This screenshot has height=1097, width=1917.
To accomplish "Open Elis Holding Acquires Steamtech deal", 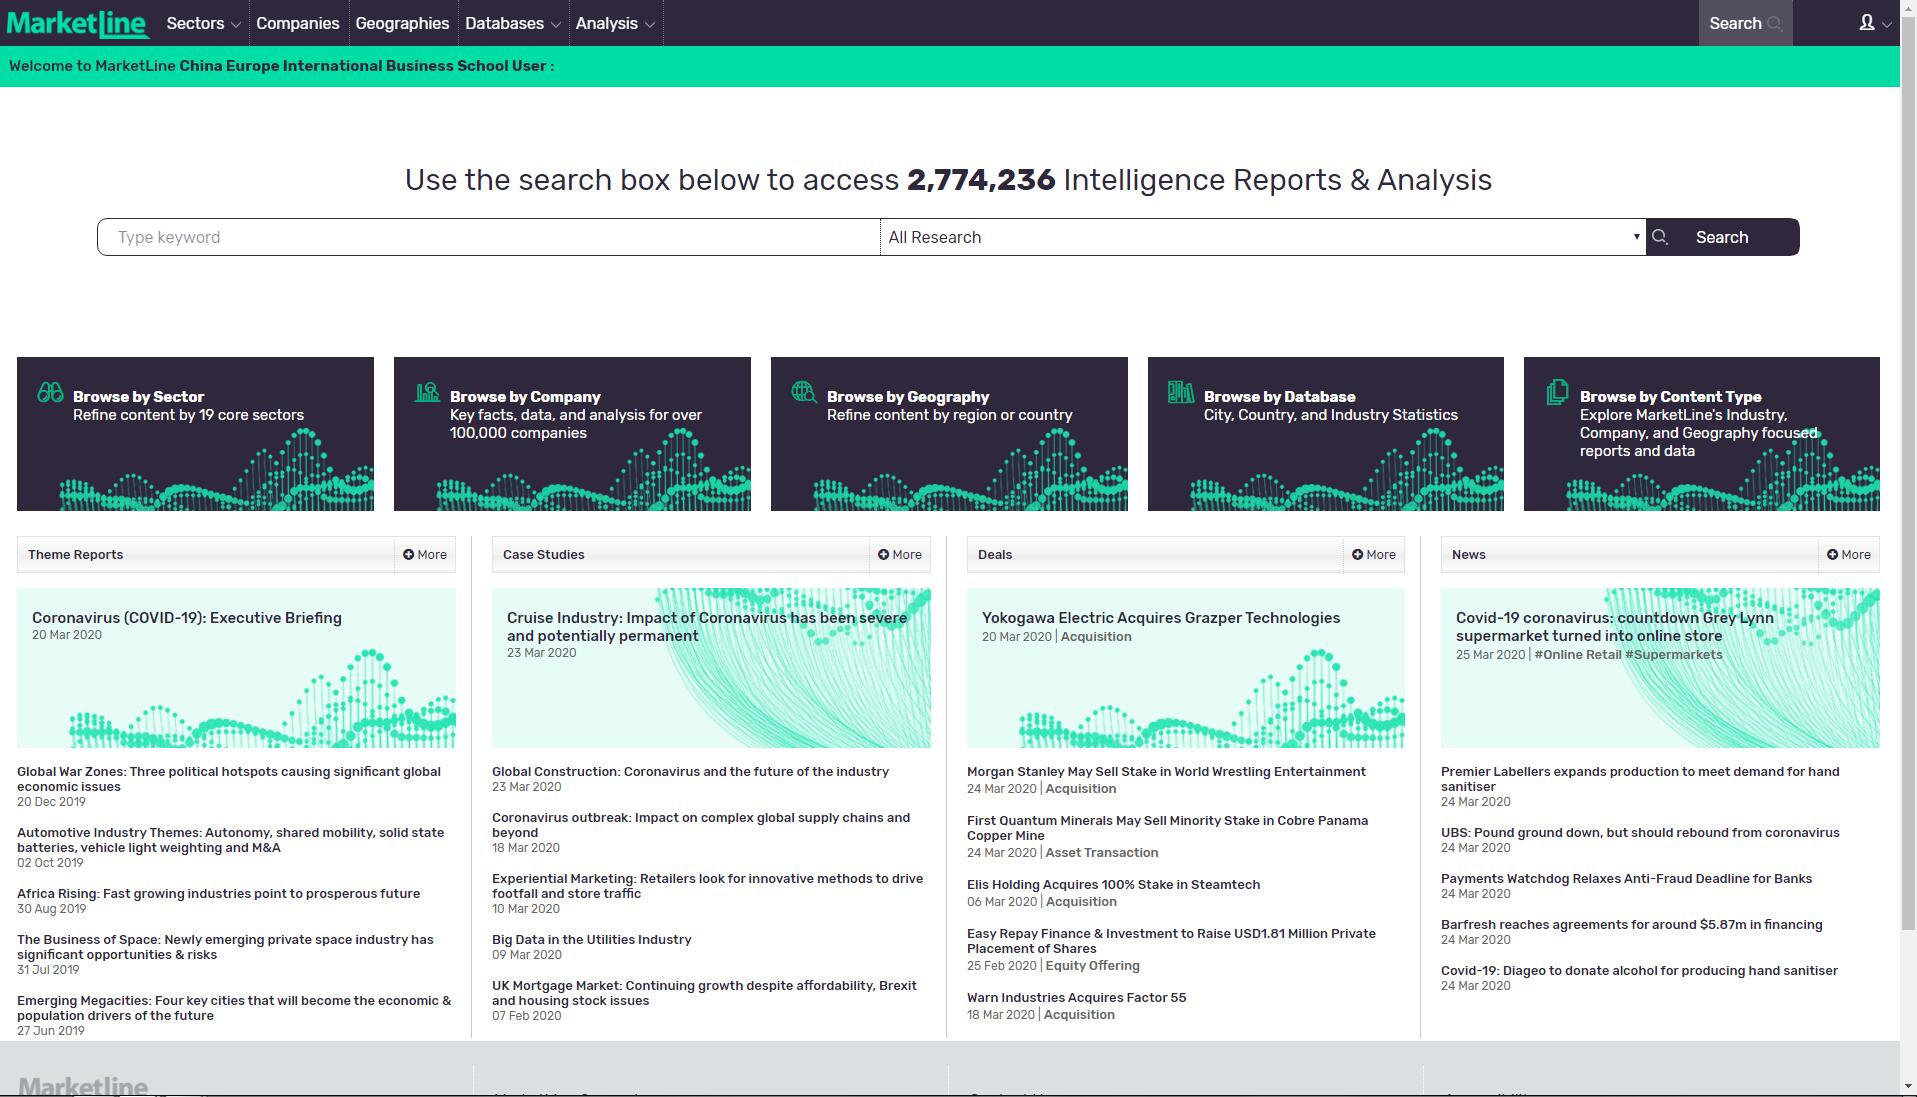I will pyautogui.click(x=1114, y=885).
